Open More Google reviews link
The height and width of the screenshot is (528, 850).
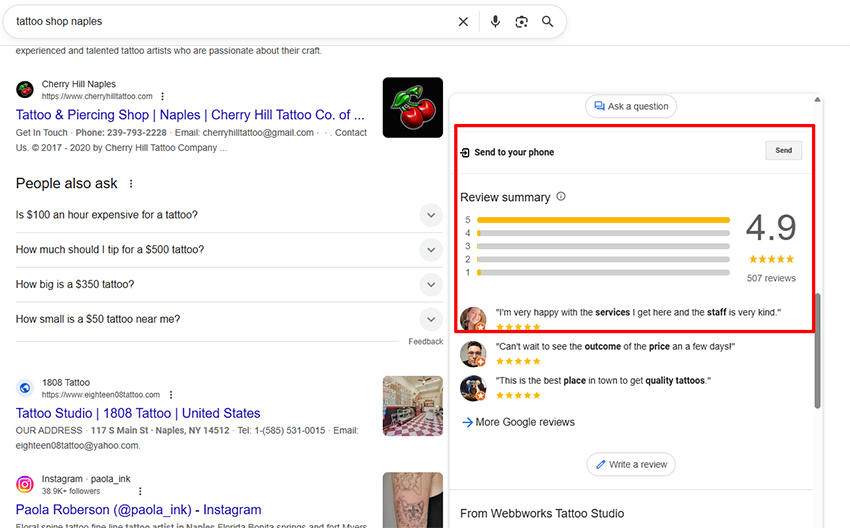pos(519,422)
